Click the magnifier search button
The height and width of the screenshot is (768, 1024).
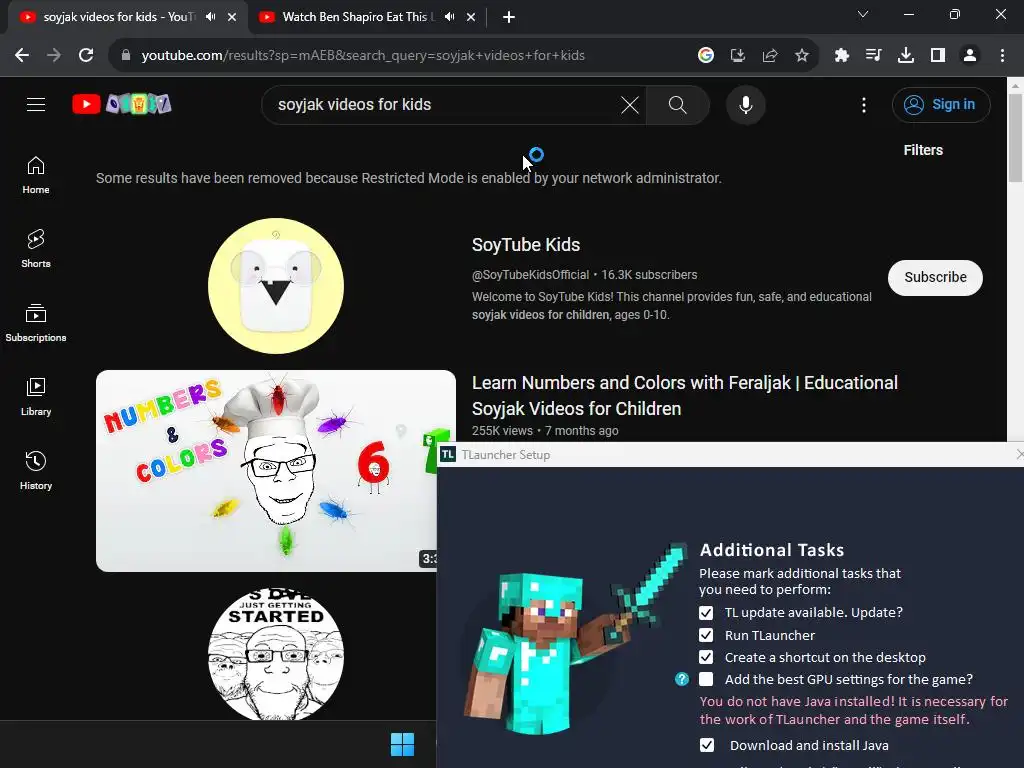coord(678,104)
